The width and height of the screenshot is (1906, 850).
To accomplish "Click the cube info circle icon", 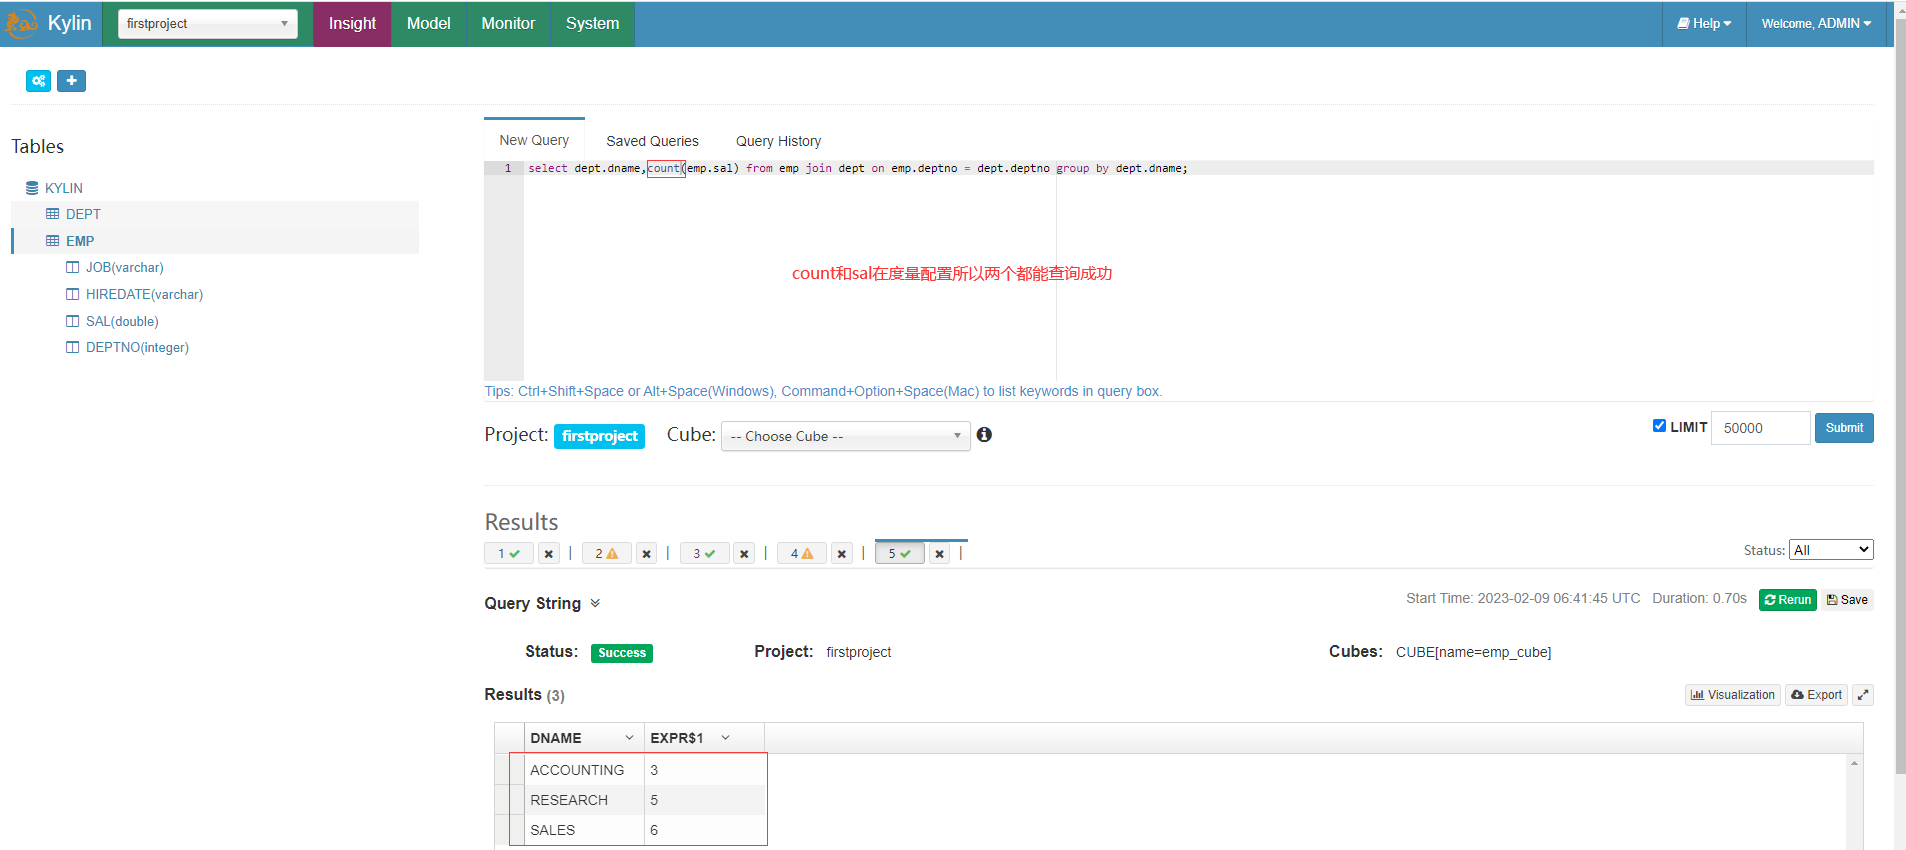I will click(x=984, y=434).
